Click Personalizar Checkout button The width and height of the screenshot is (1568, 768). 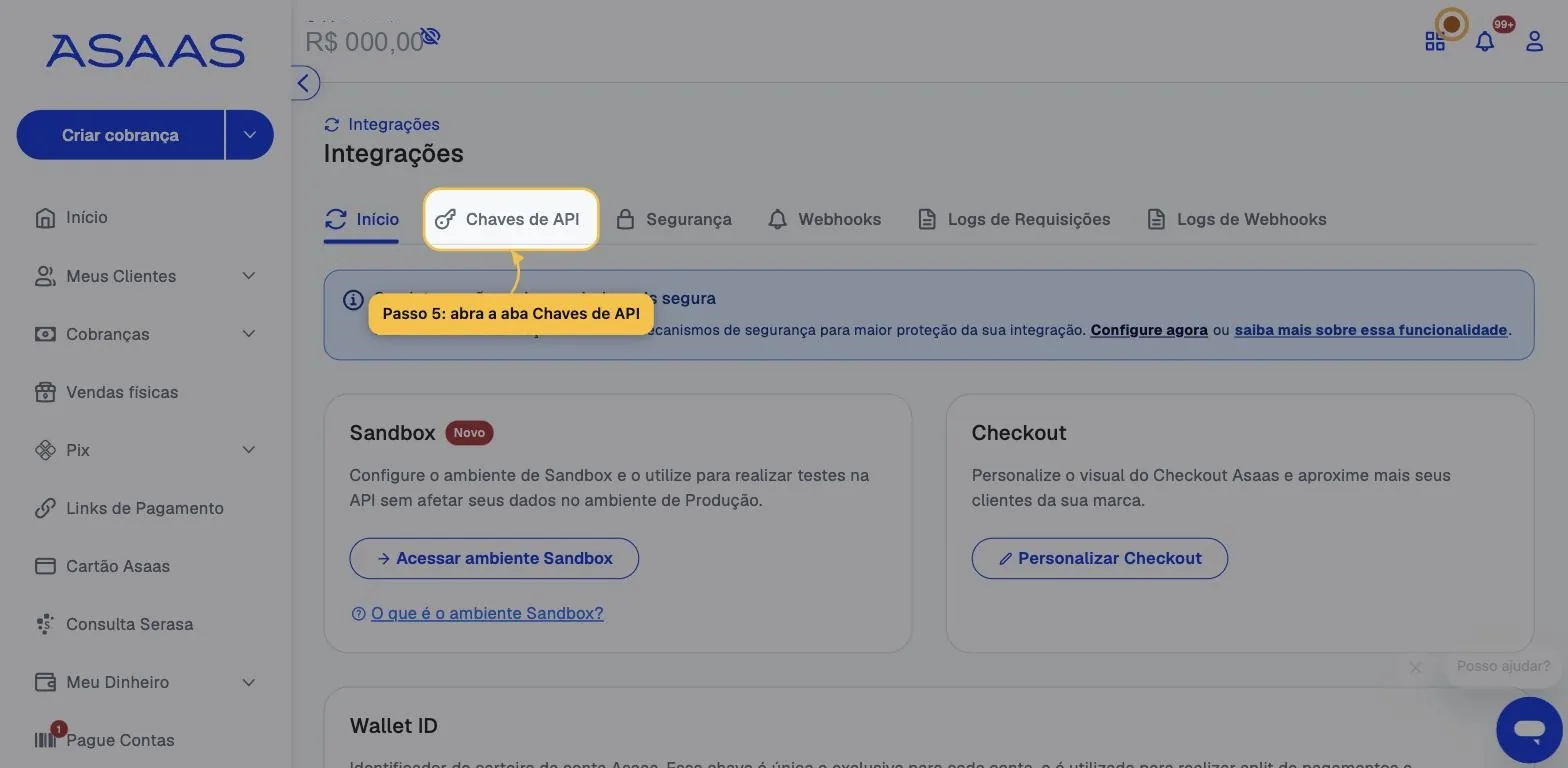[x=1099, y=559]
